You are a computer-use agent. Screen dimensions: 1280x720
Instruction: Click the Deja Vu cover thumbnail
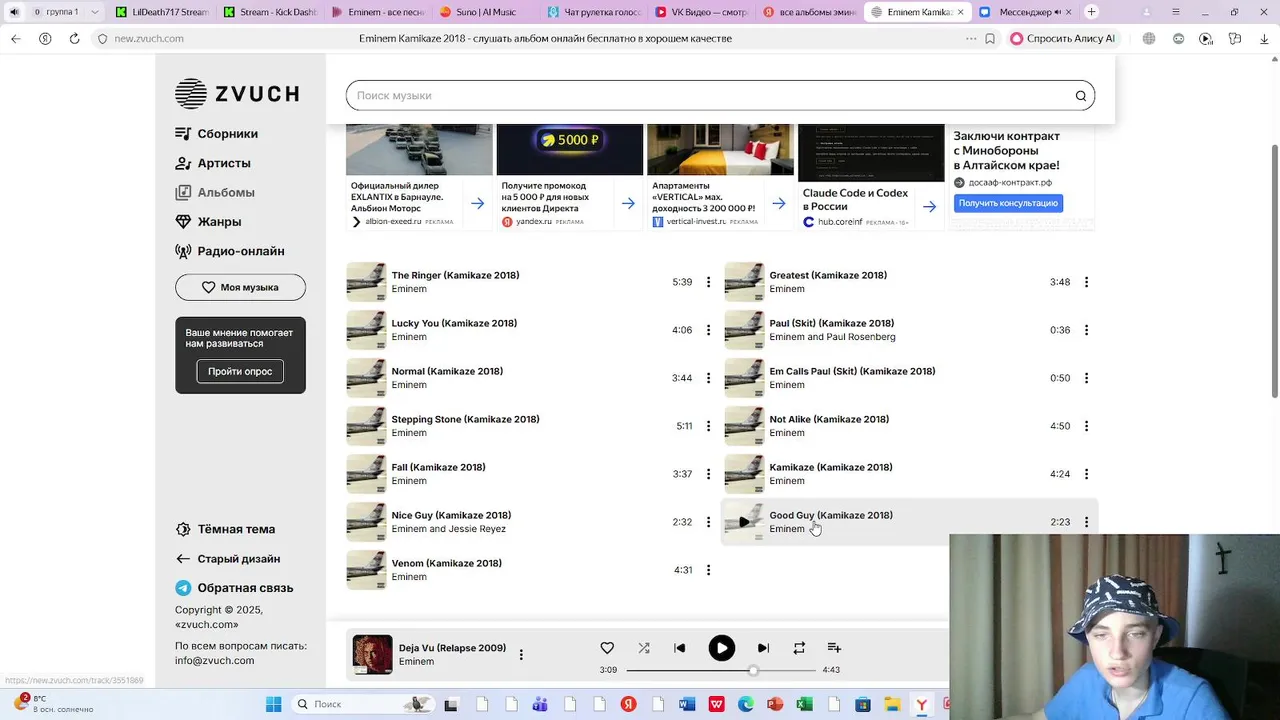(372, 655)
